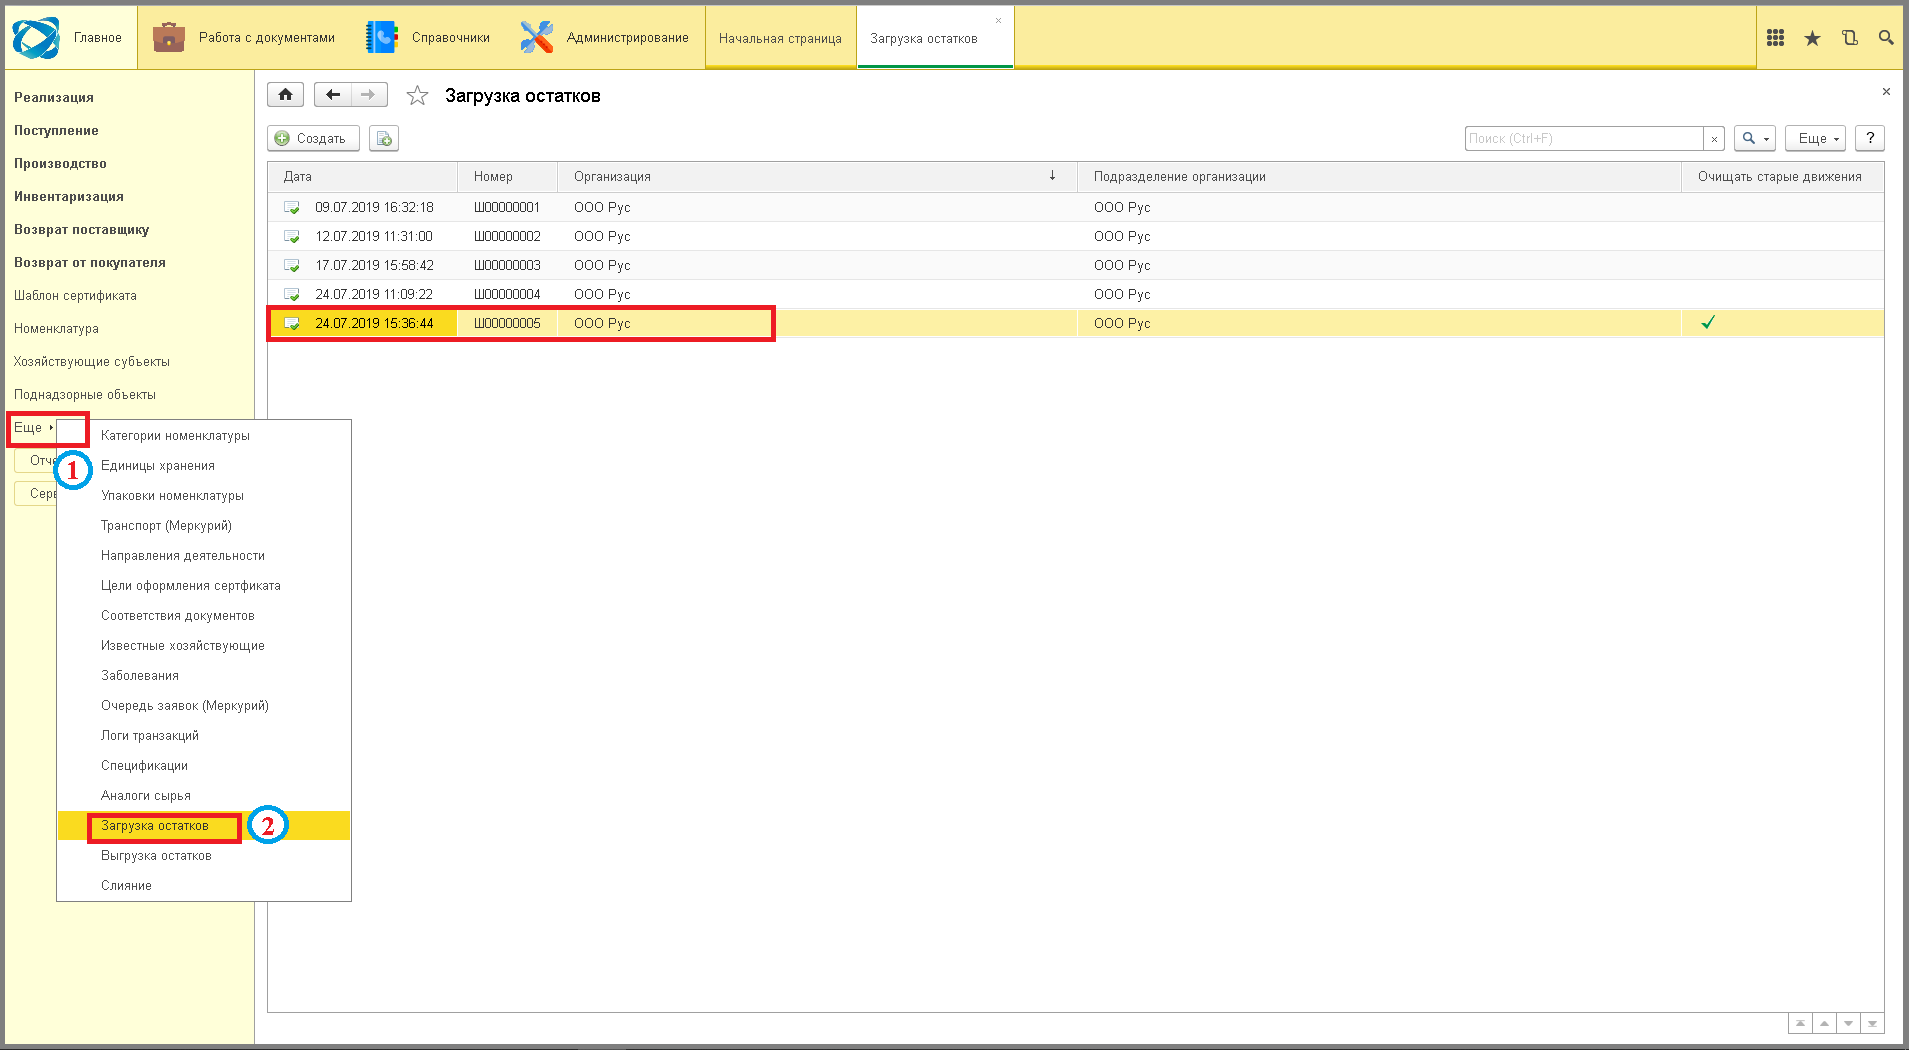Click document icon in row Ш00000004
The image size is (1909, 1050).
[292, 295]
